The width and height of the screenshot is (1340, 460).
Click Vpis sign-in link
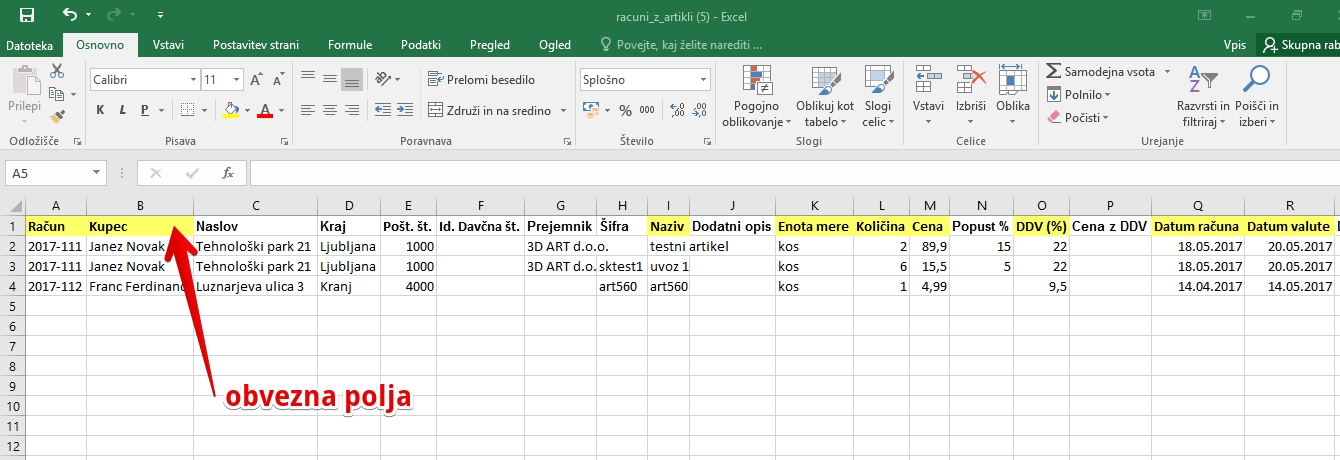pyautogui.click(x=1235, y=45)
